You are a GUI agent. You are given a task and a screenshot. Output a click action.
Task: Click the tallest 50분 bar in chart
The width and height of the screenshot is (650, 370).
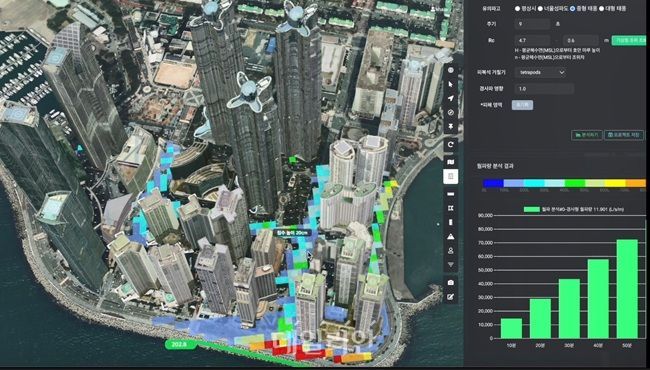(627, 289)
